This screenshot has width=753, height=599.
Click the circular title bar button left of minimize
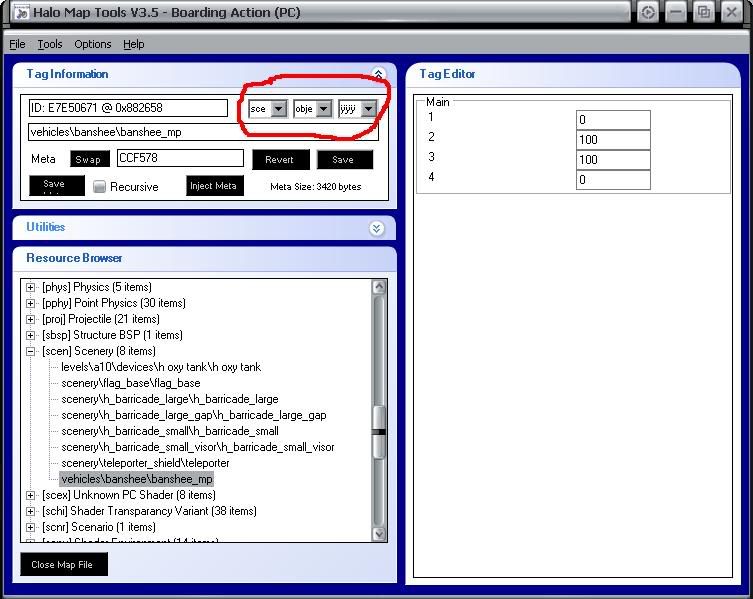648,12
